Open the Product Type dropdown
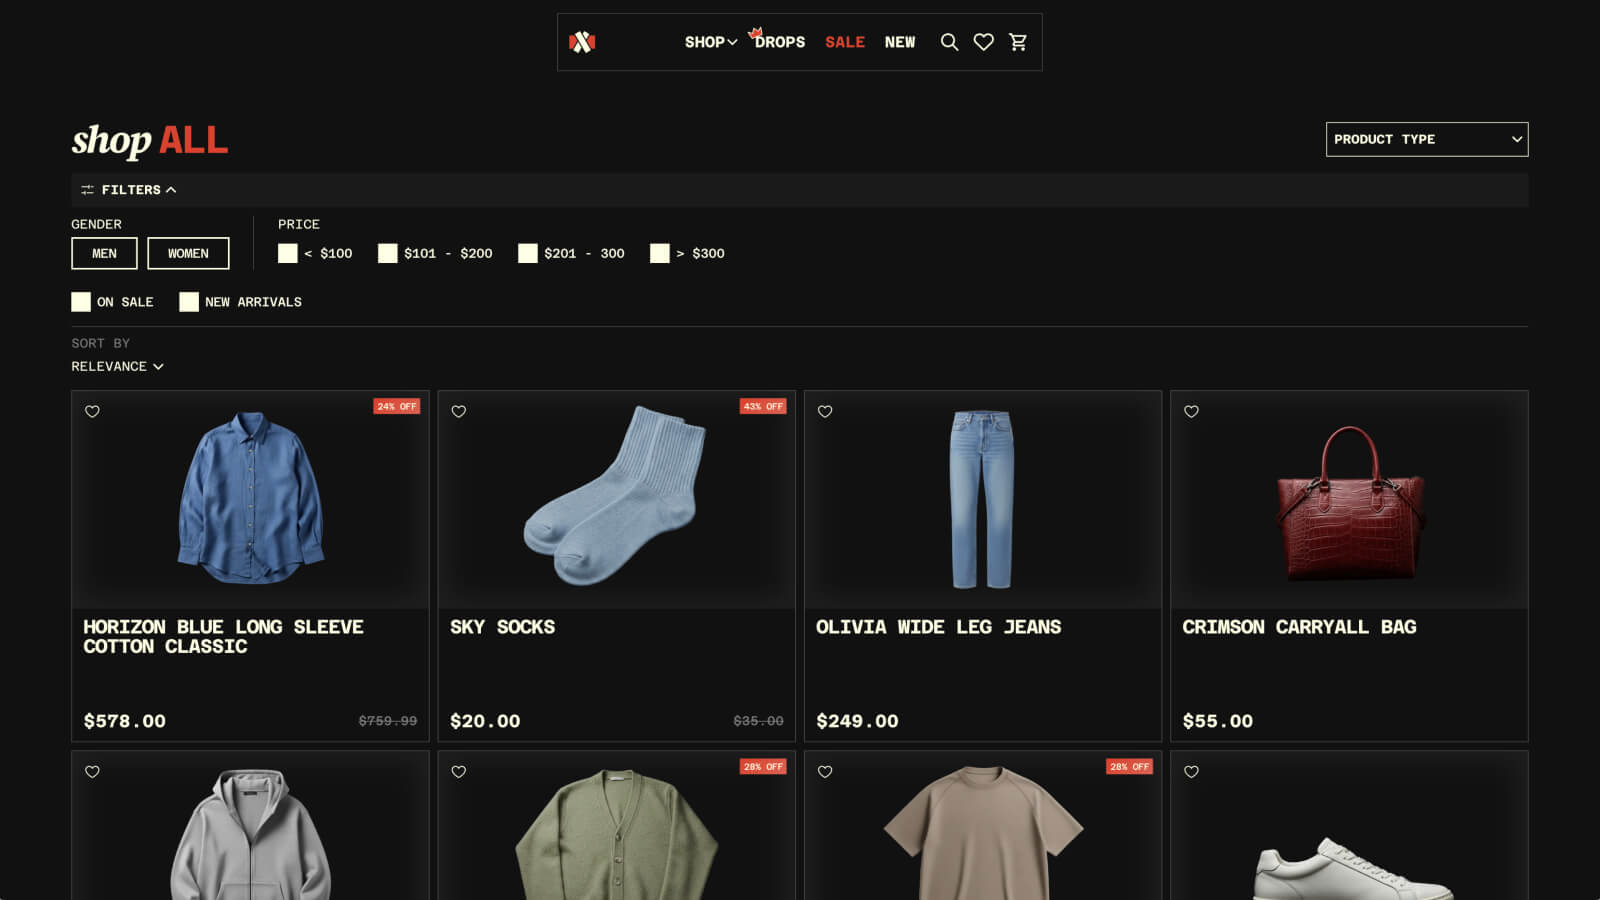The width and height of the screenshot is (1600, 900). (1427, 139)
